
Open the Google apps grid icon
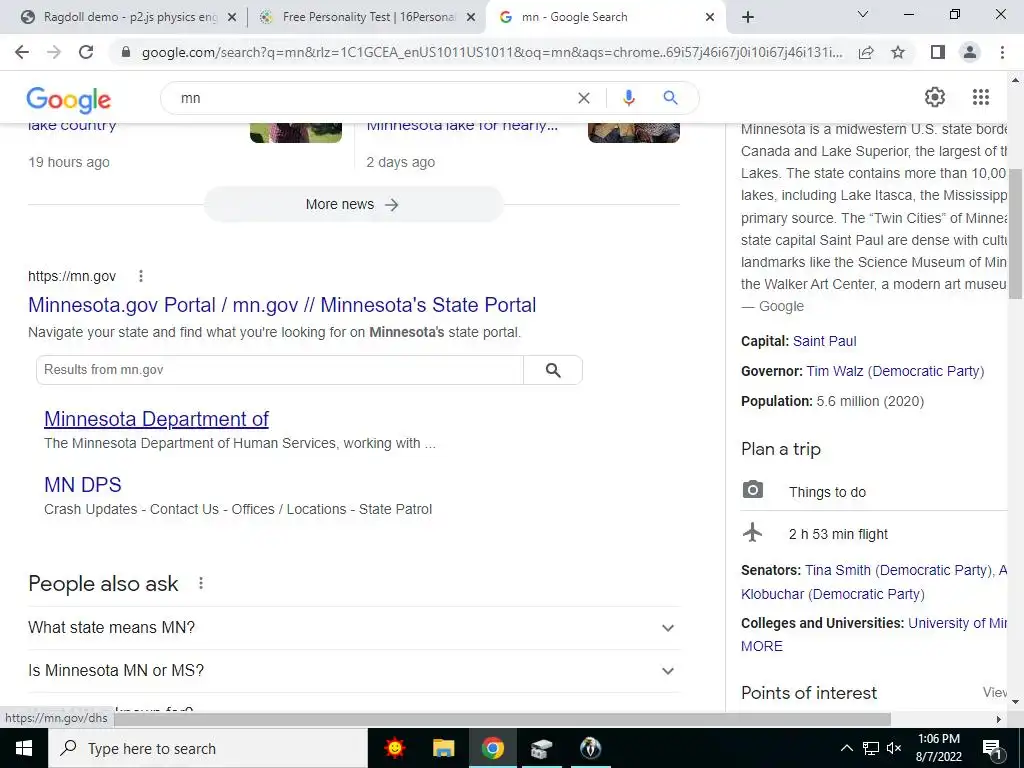pyautogui.click(x=981, y=97)
